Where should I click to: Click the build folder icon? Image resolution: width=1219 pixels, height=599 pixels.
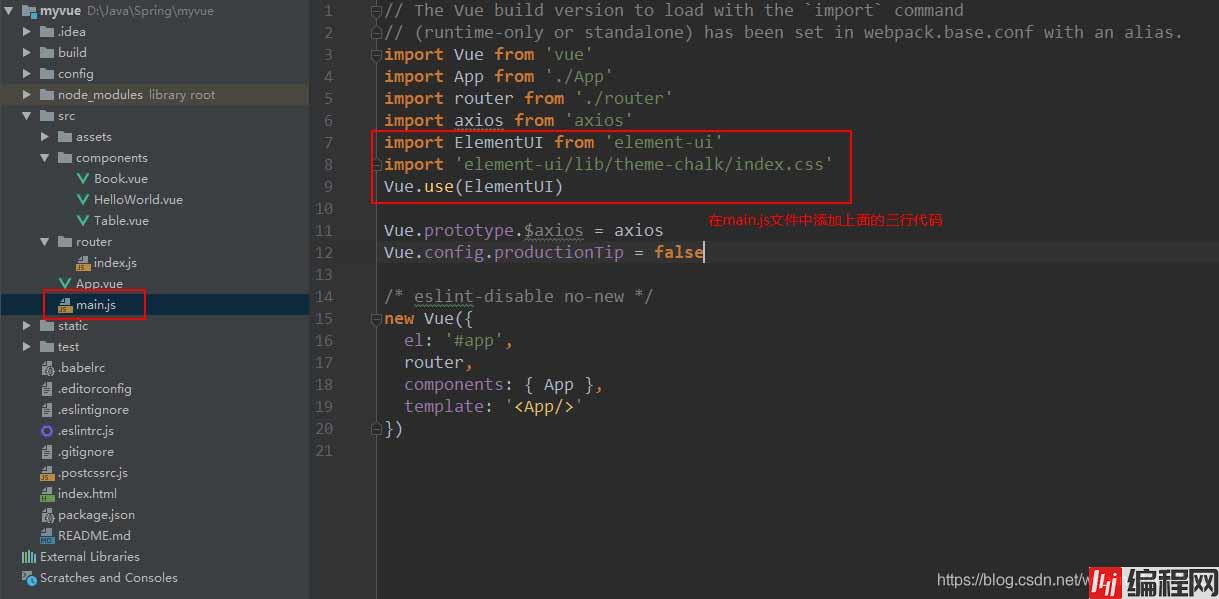point(47,53)
